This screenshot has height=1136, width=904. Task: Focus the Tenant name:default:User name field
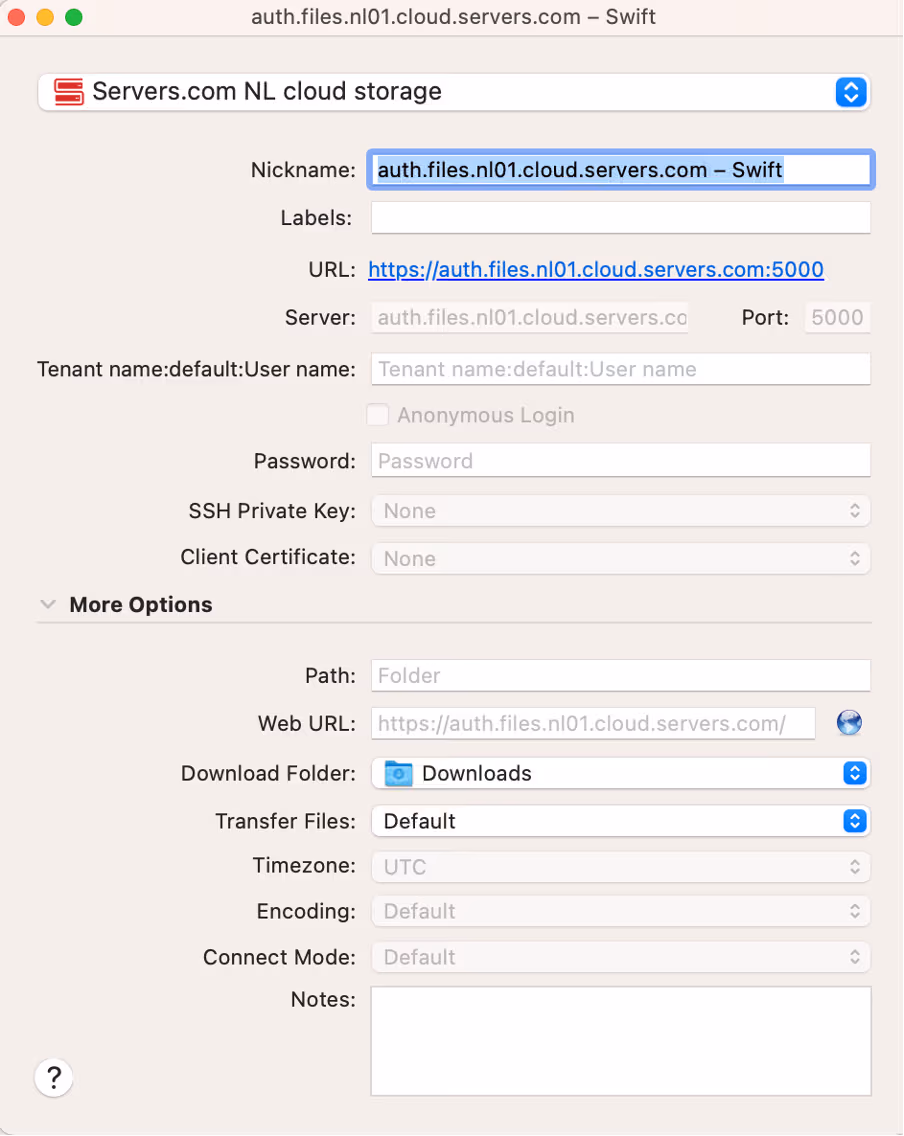point(621,369)
